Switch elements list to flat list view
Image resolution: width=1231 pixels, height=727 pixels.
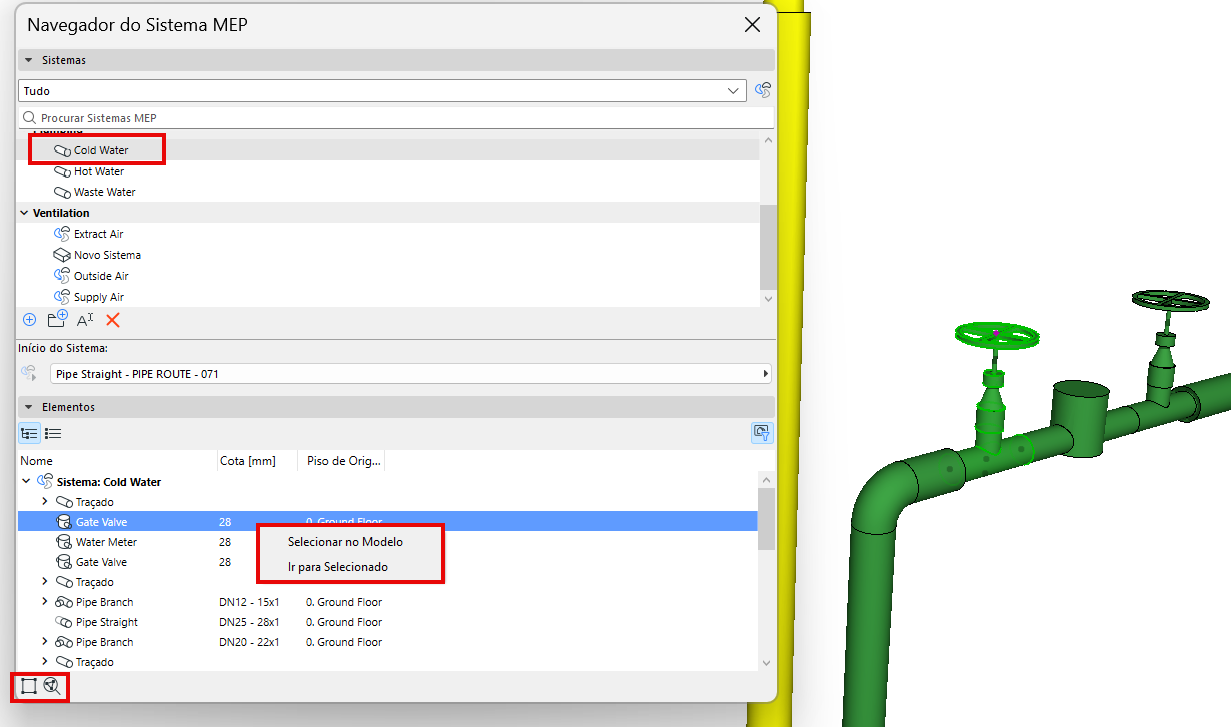click(53, 433)
